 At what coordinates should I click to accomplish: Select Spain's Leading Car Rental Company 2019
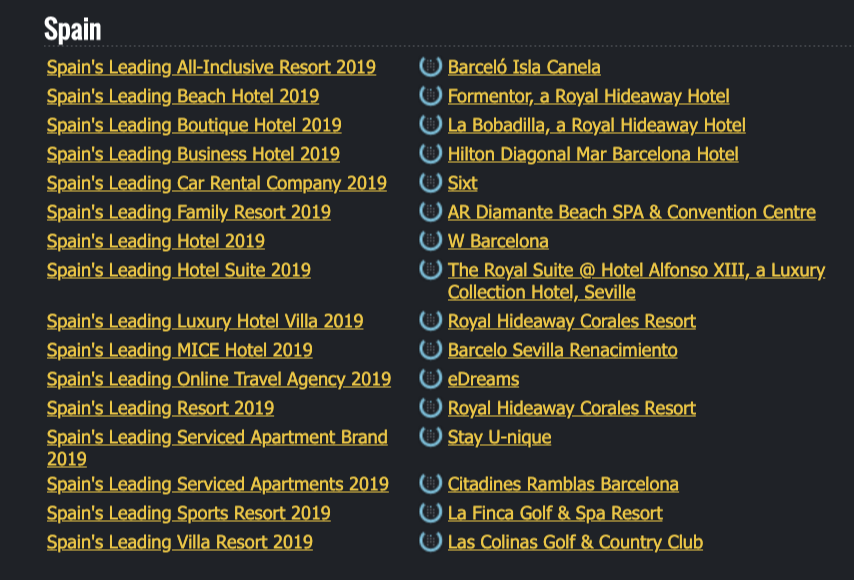click(217, 183)
